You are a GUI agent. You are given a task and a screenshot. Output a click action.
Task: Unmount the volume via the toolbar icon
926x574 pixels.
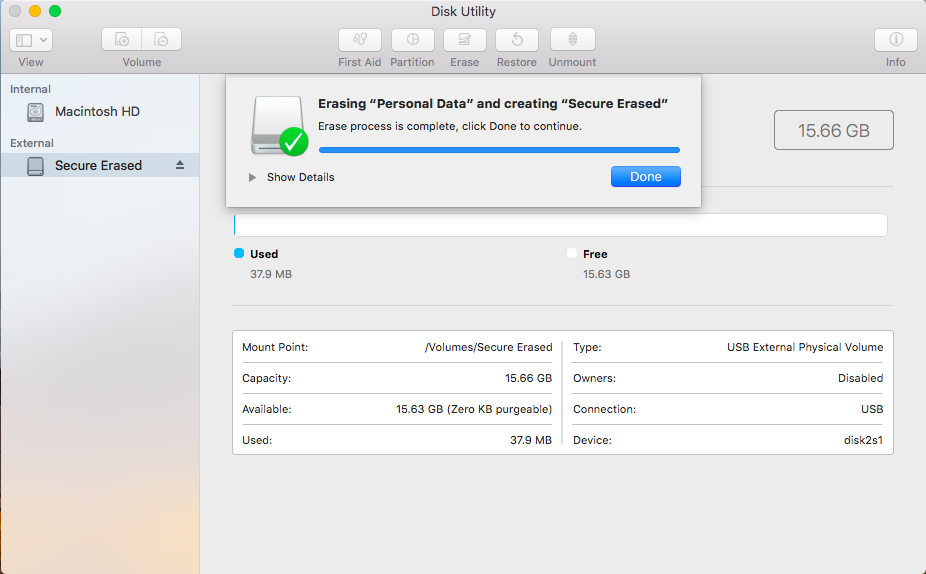[572, 40]
